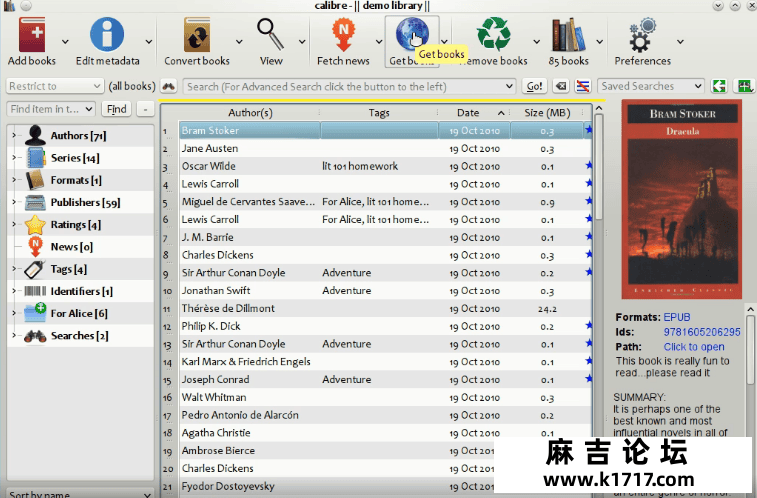Open the Saved Searches combo box
757x498 pixels.
pos(650,86)
